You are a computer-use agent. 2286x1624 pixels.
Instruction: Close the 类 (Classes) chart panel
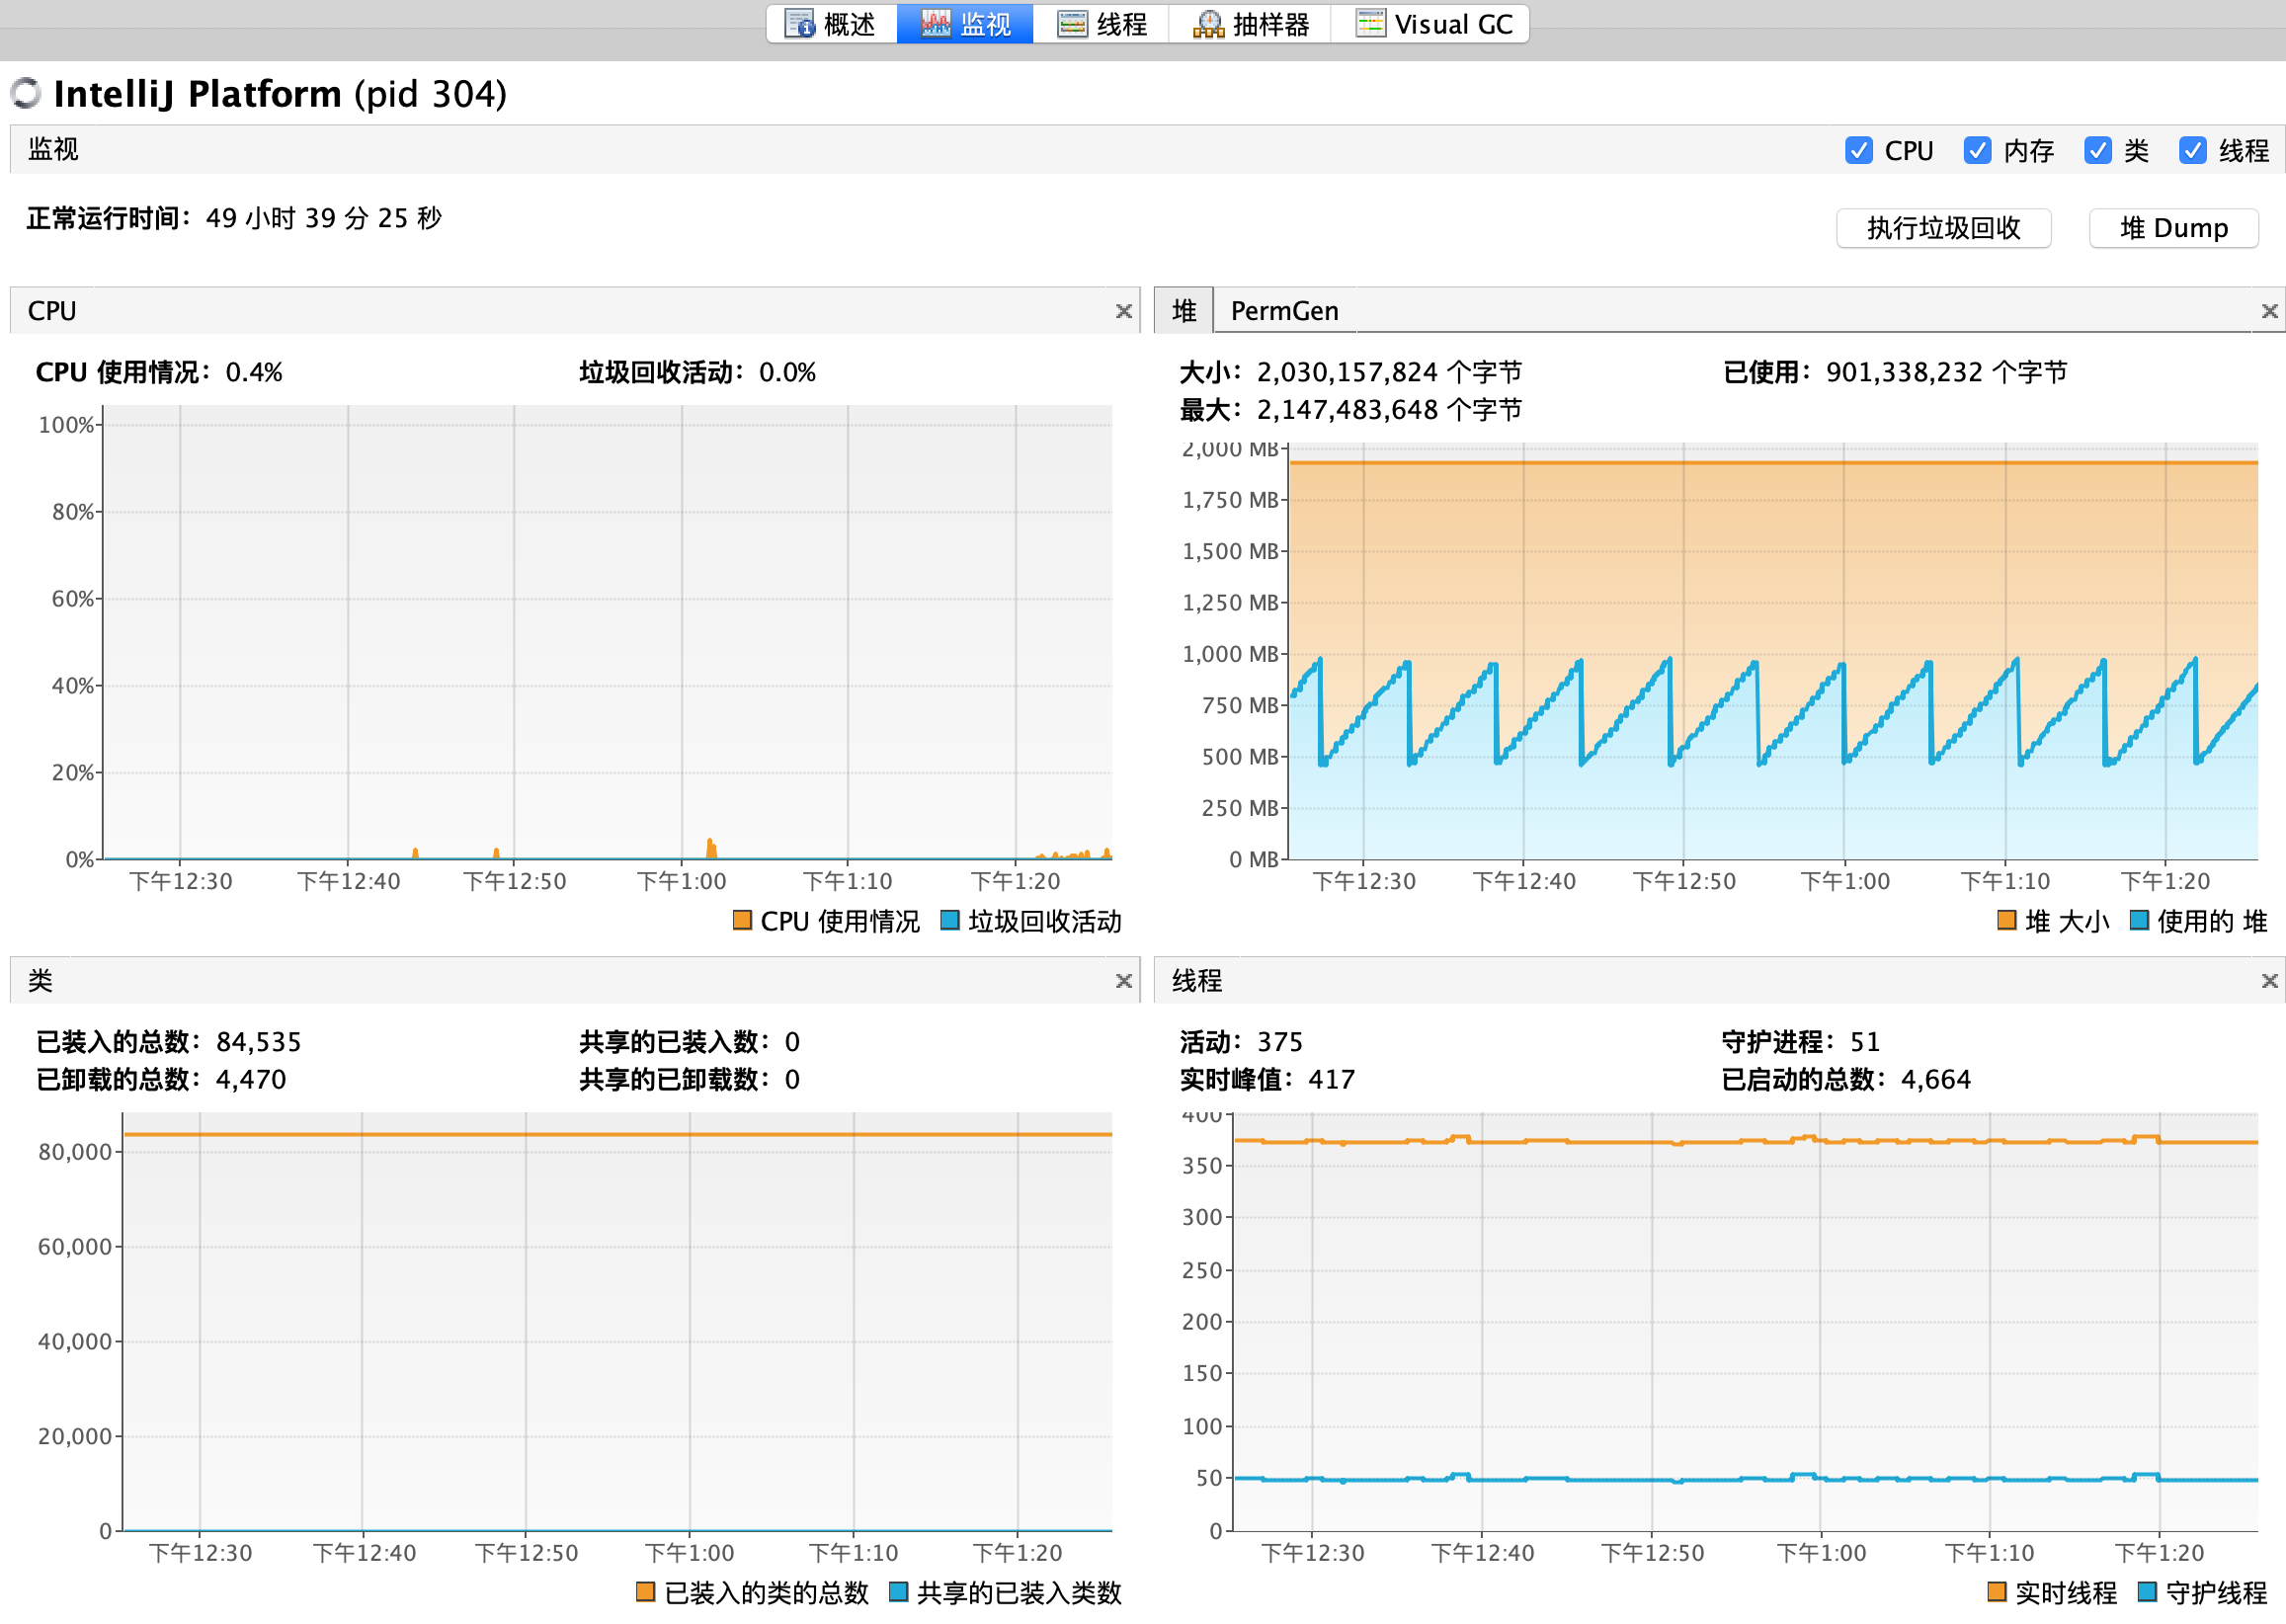[x=1123, y=981]
